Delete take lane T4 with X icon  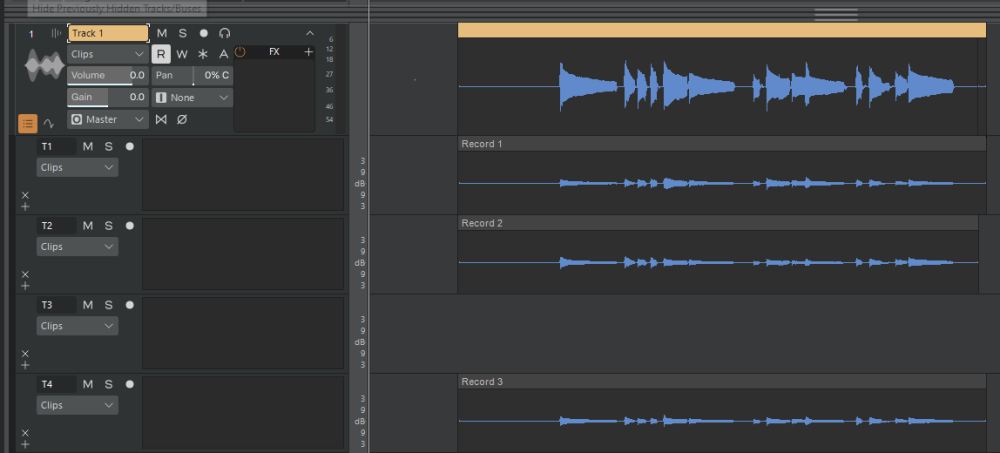(25, 433)
